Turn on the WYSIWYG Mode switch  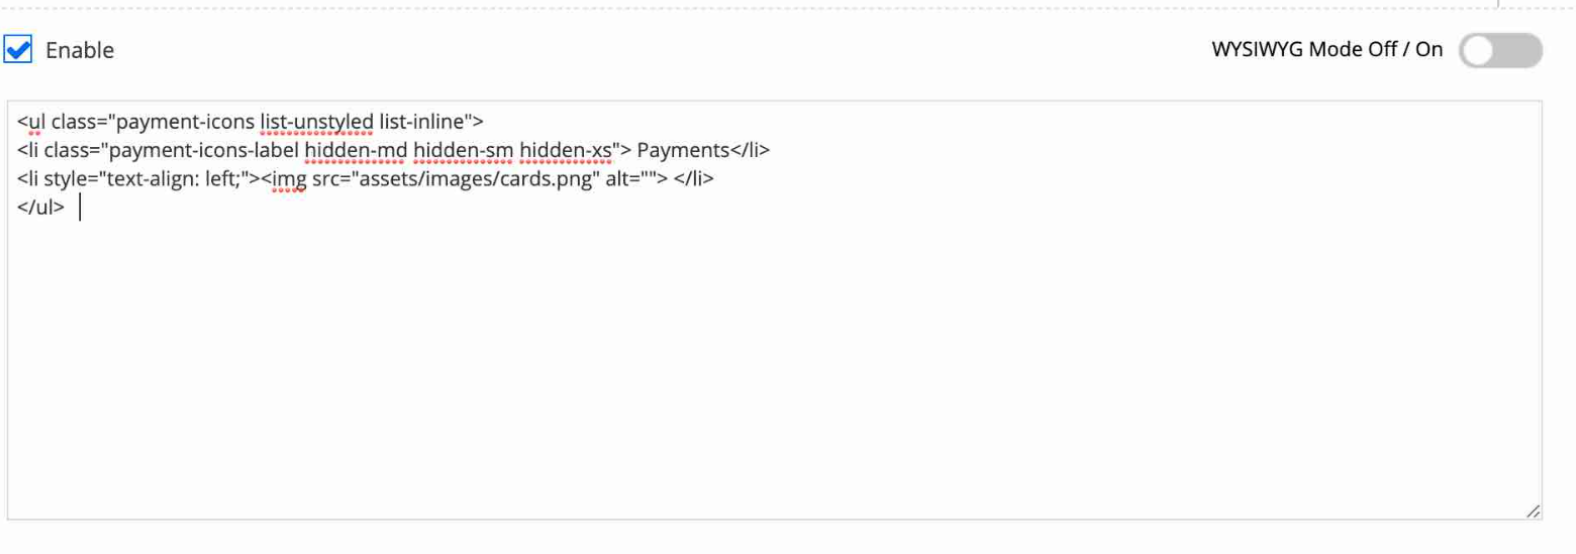pos(1499,50)
